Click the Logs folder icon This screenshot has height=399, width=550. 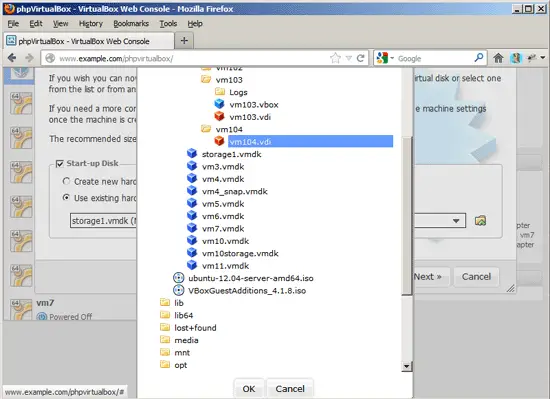[x=220, y=92]
